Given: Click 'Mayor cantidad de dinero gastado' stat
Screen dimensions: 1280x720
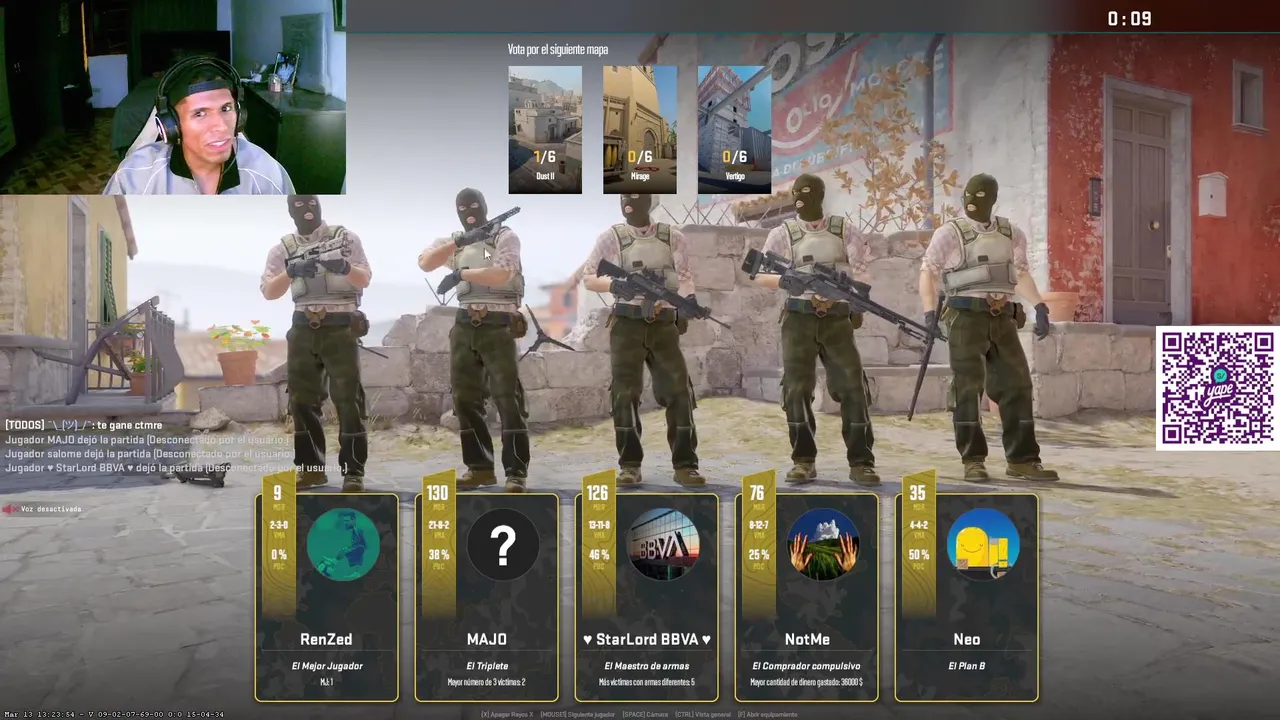Looking at the screenshot, I should click(807, 683).
